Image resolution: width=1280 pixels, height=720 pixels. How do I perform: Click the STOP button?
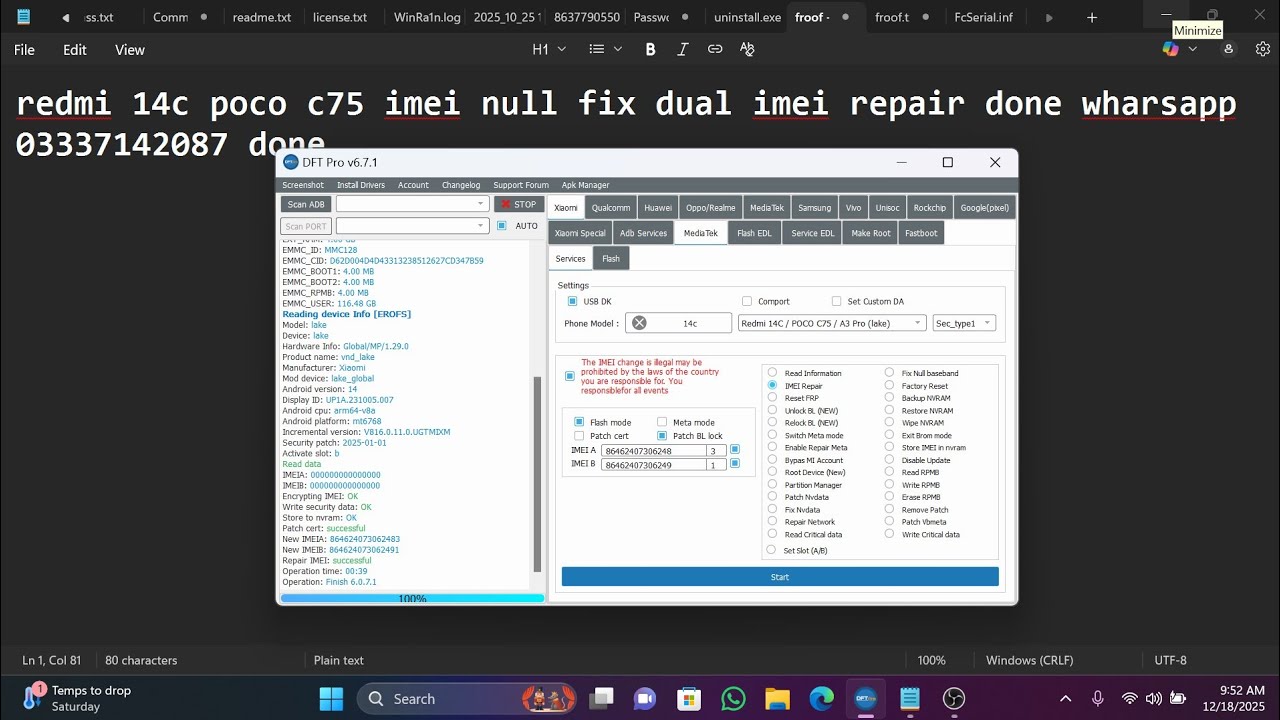point(518,204)
